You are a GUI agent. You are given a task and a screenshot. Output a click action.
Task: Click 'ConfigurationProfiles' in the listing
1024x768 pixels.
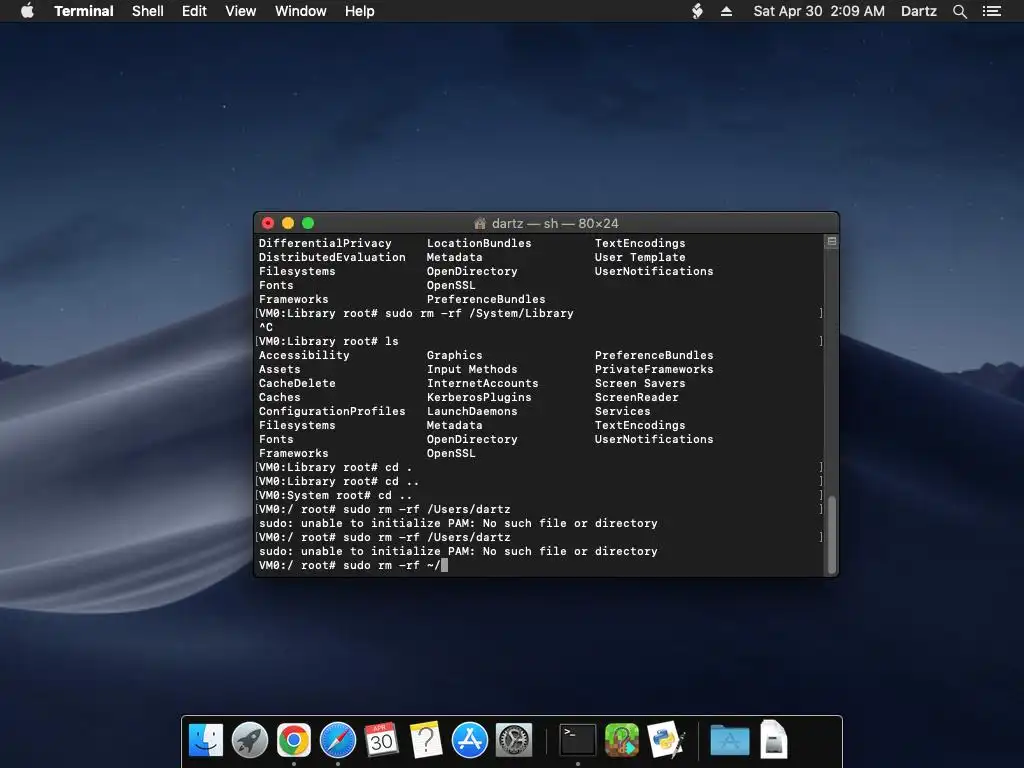pyautogui.click(x=332, y=411)
